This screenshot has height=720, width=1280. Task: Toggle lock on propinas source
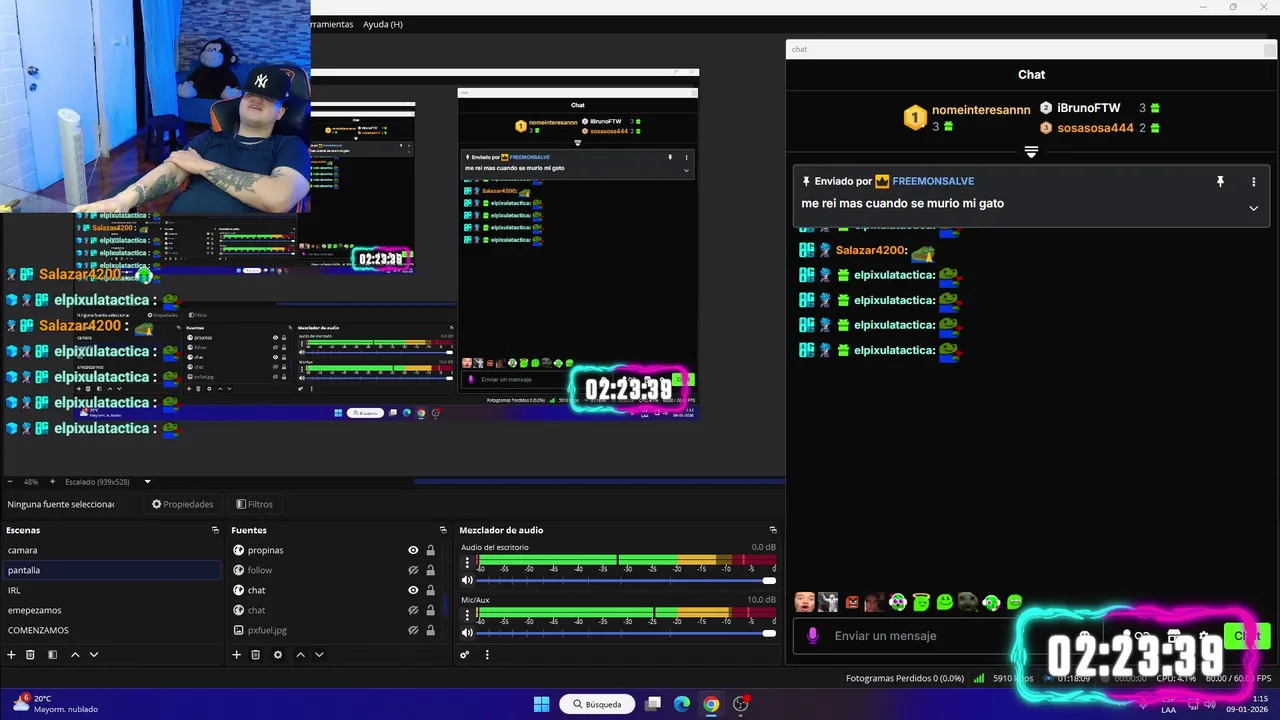point(430,550)
